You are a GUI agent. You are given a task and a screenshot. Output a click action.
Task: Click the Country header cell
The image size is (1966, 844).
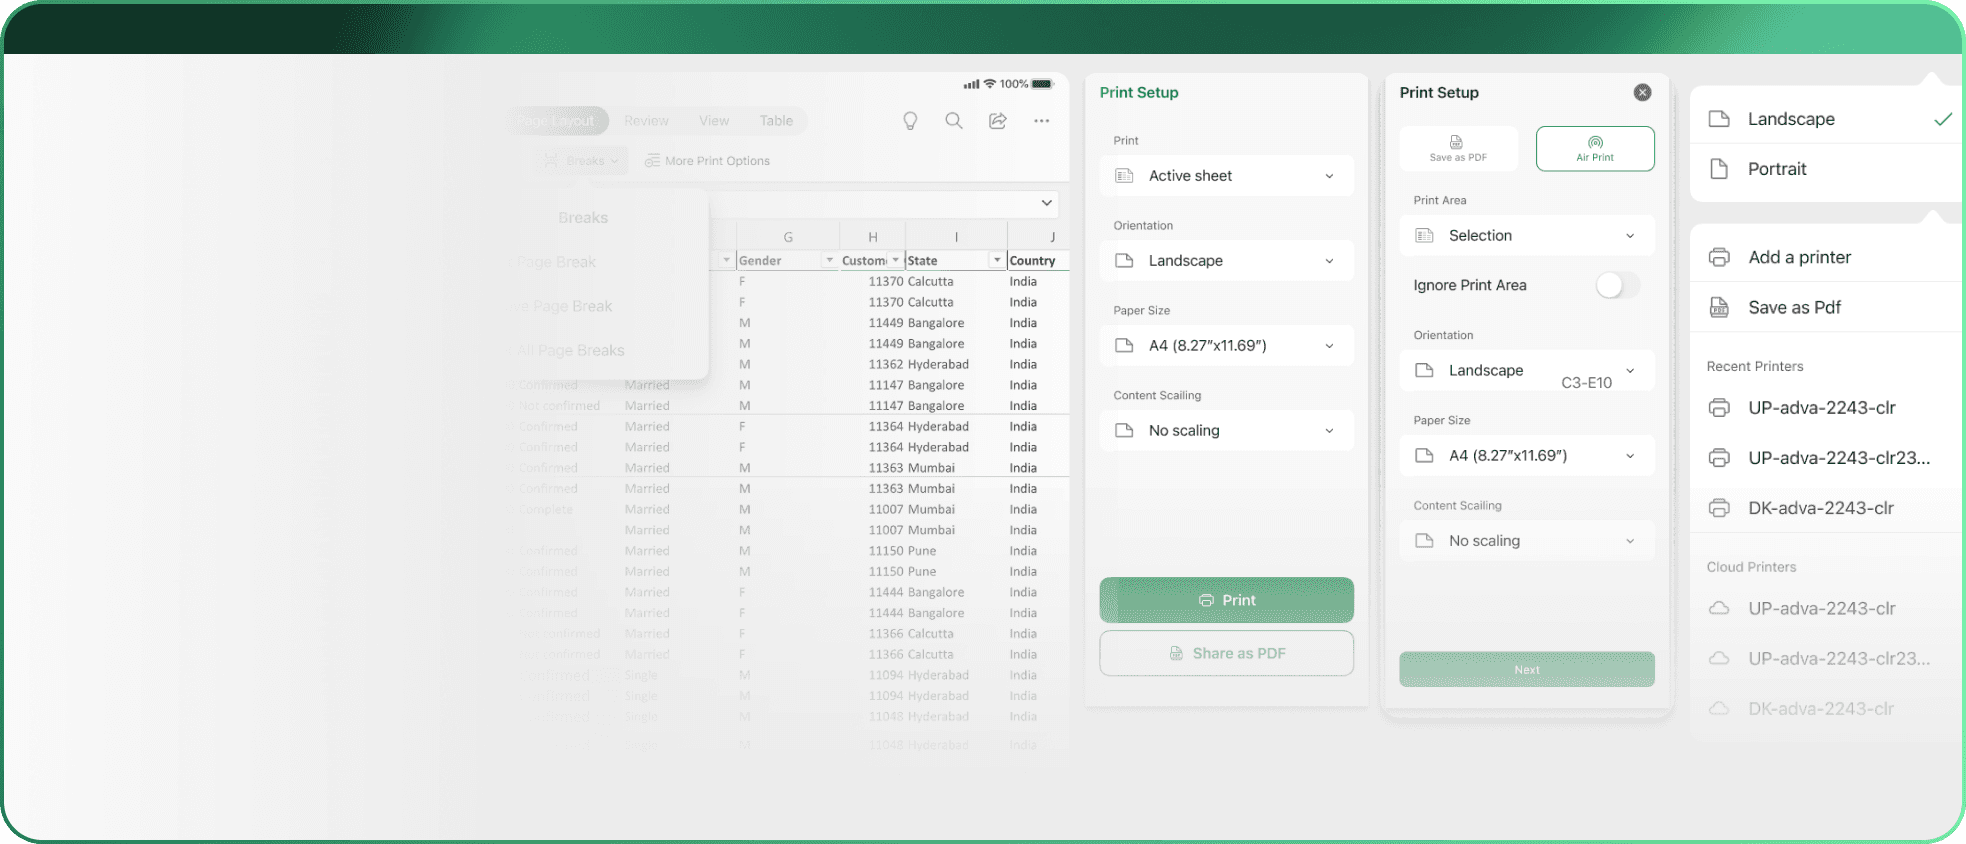coord(1038,260)
